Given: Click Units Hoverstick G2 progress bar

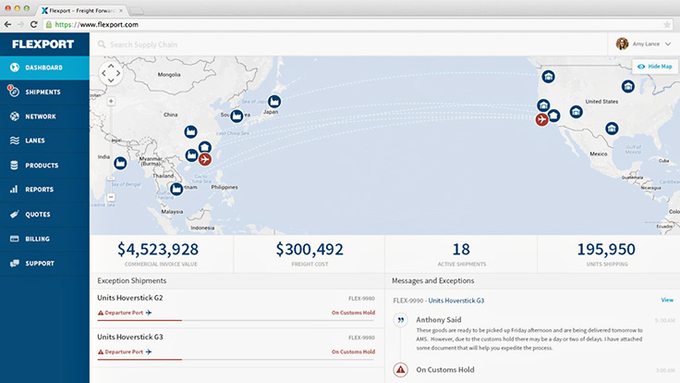Looking at the screenshot, I should (x=236, y=321).
